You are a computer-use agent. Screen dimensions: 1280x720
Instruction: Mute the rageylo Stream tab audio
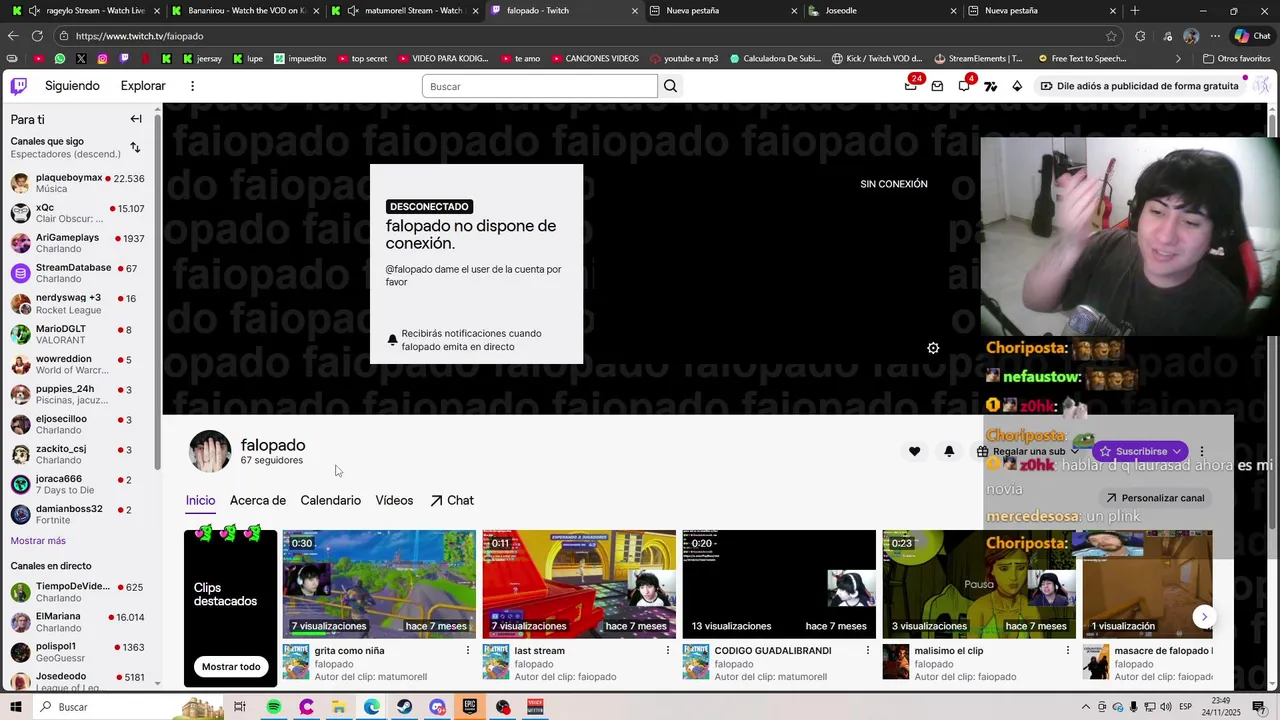35,11
